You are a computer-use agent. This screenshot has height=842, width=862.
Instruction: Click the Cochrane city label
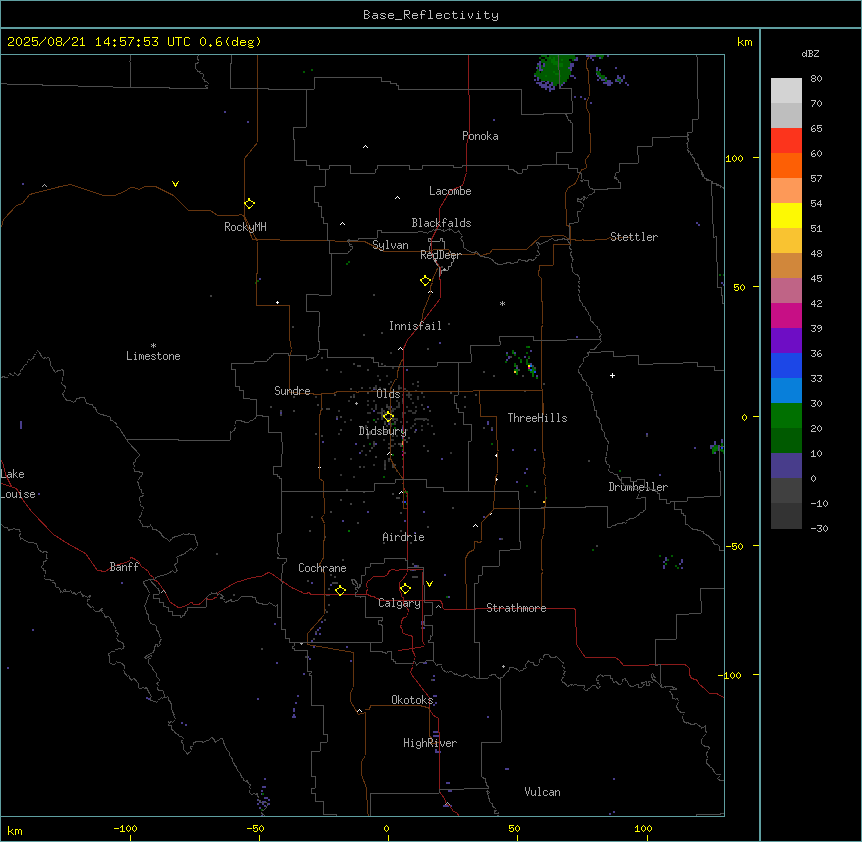click(322, 568)
